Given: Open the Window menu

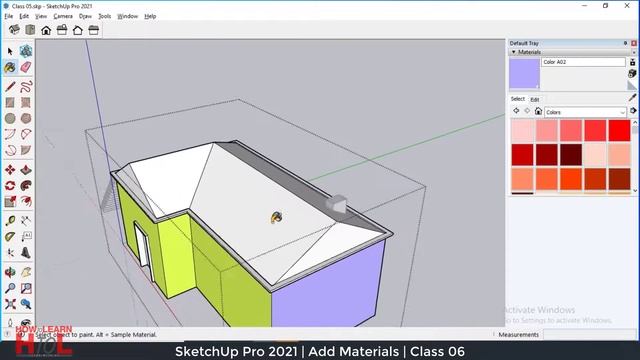Looking at the screenshot, I should [127, 16].
